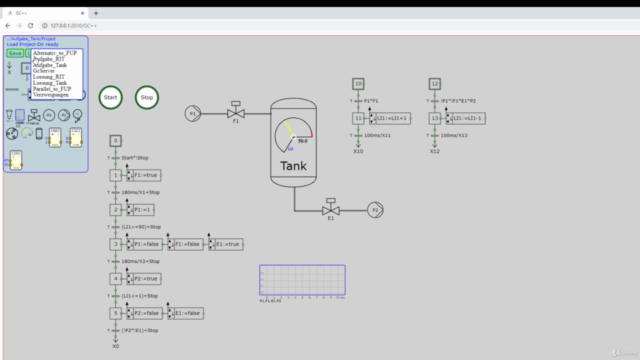Click the pump P1 symbol on canvas
The image size is (640, 360).
coord(193,113)
